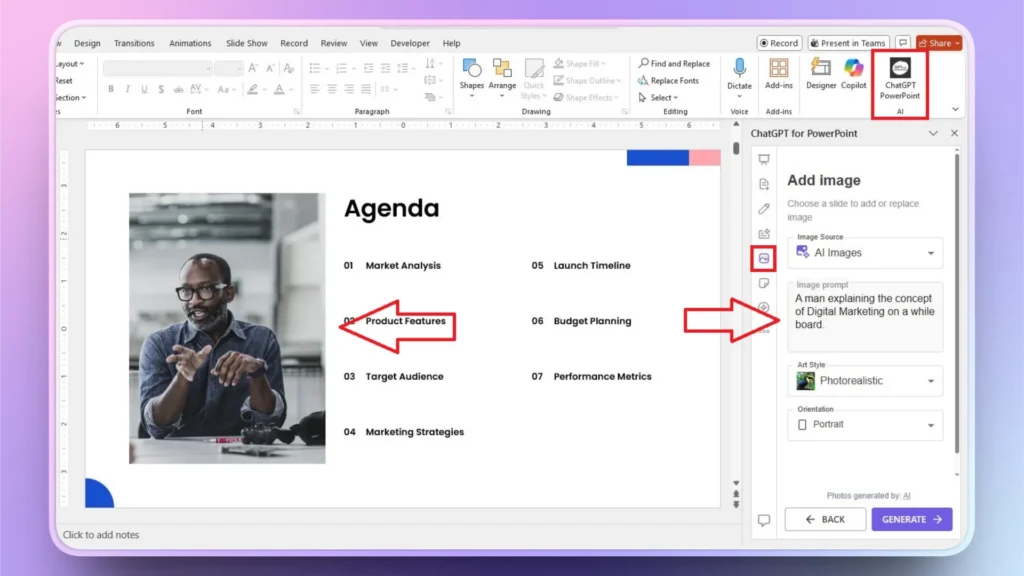Click inside the Image prompt field

click(864, 315)
